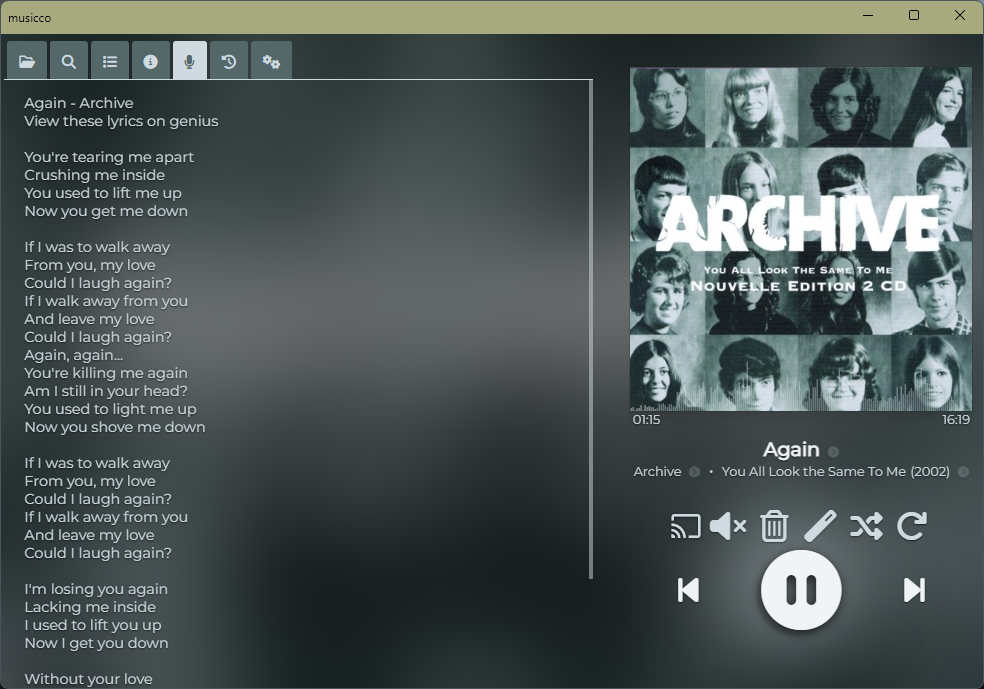This screenshot has height=689, width=984.
Task: Click the lyric Now you shove me down
Action: pos(115,427)
